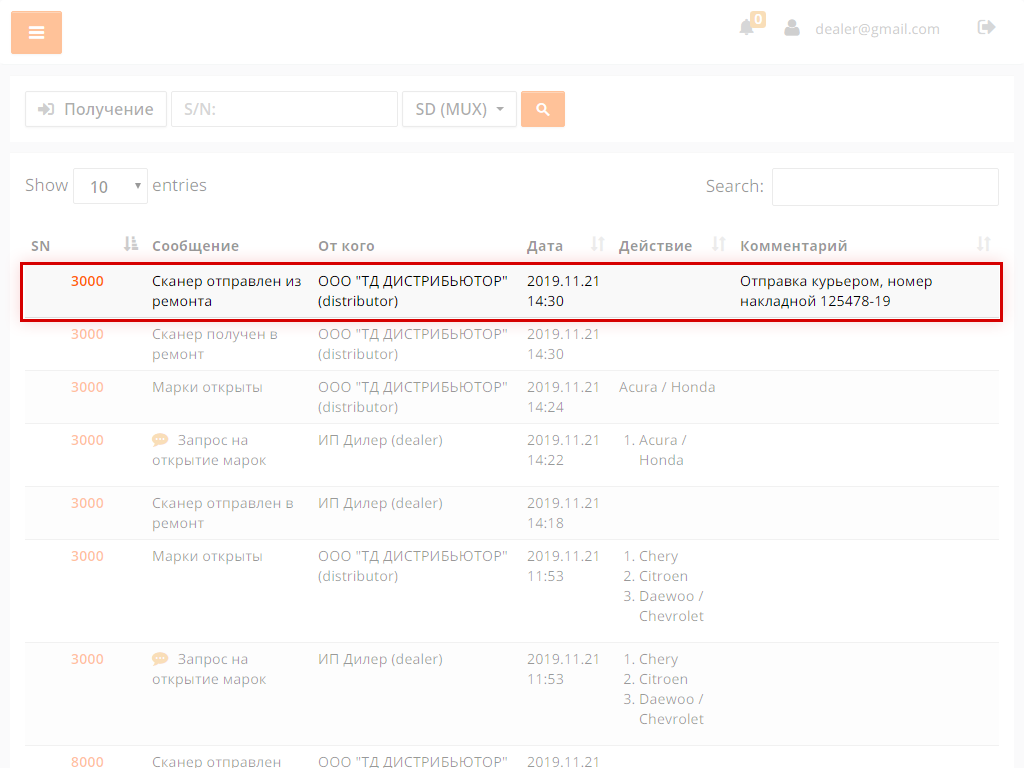
Task: Open SN 3000 in highlighted first row
Action: click(87, 281)
